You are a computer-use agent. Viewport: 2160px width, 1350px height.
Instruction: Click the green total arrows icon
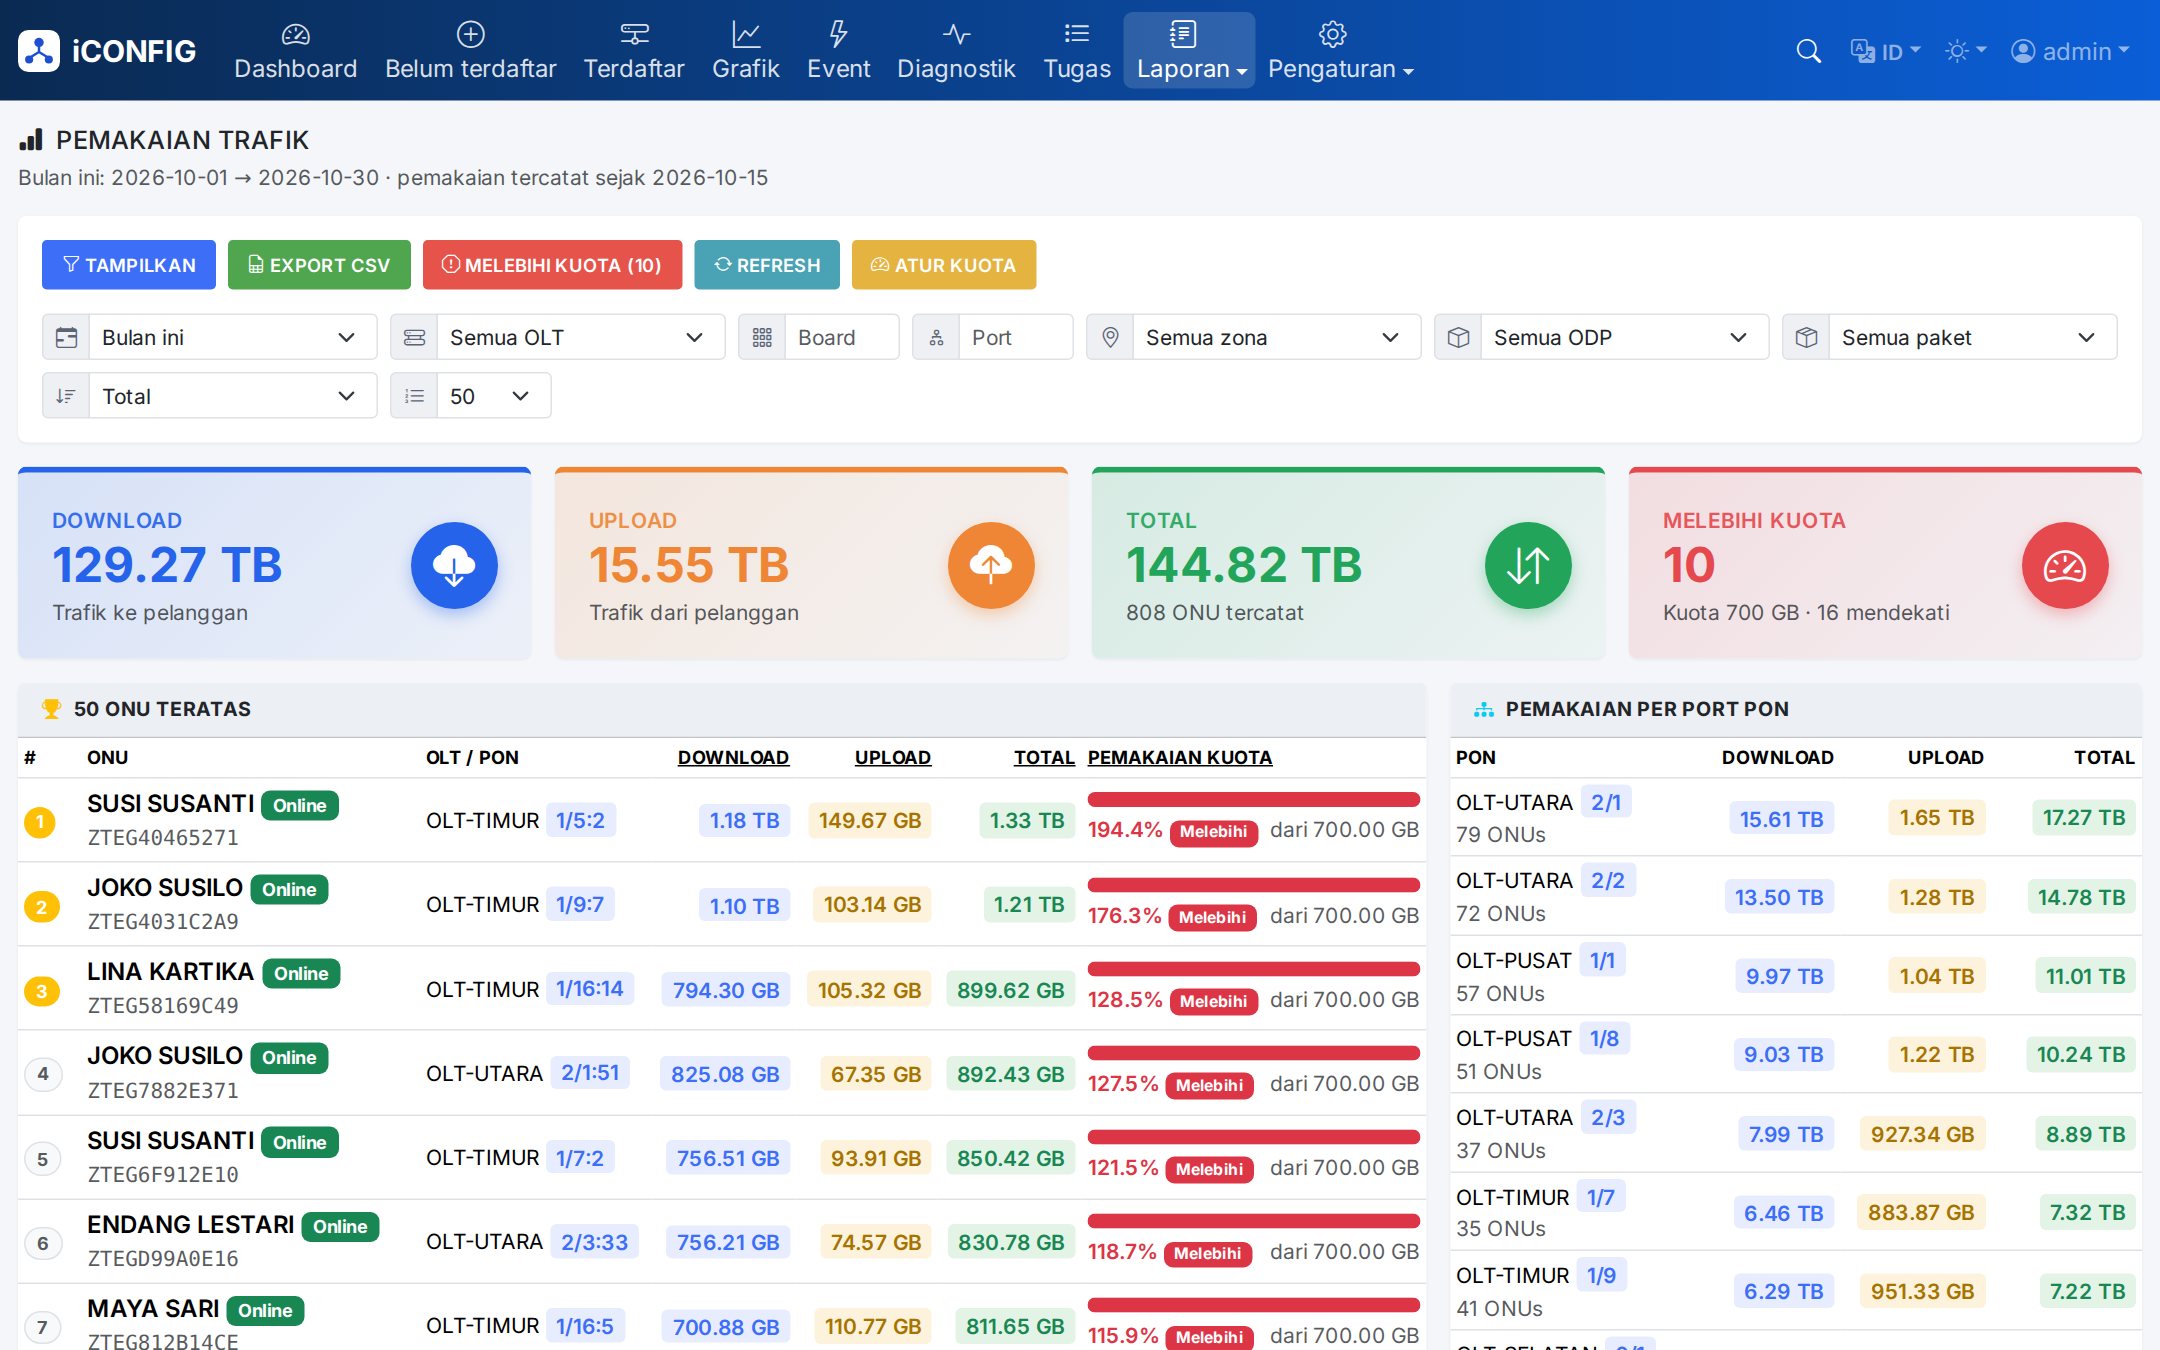coord(1528,565)
